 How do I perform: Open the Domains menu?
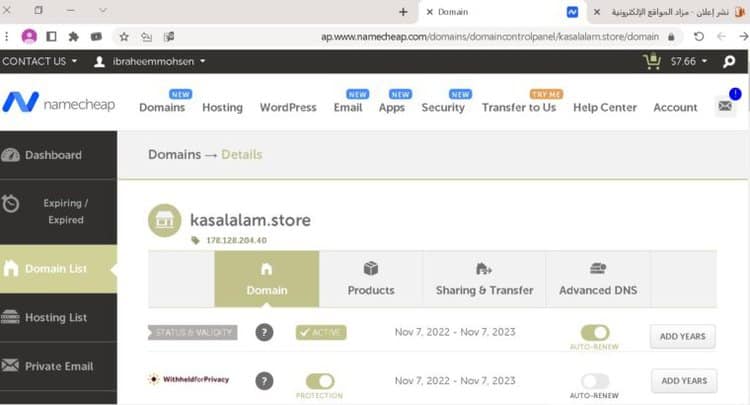pos(162,108)
